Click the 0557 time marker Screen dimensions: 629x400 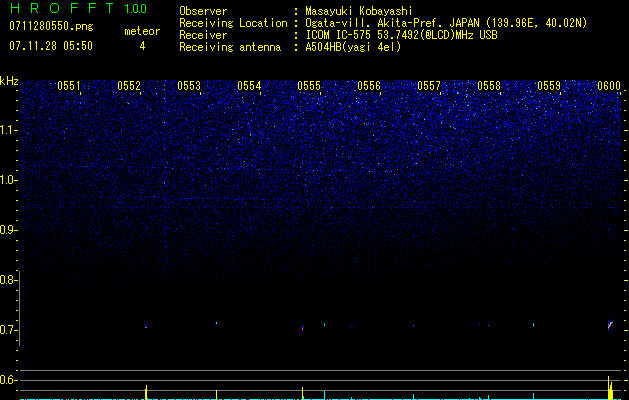(429, 86)
